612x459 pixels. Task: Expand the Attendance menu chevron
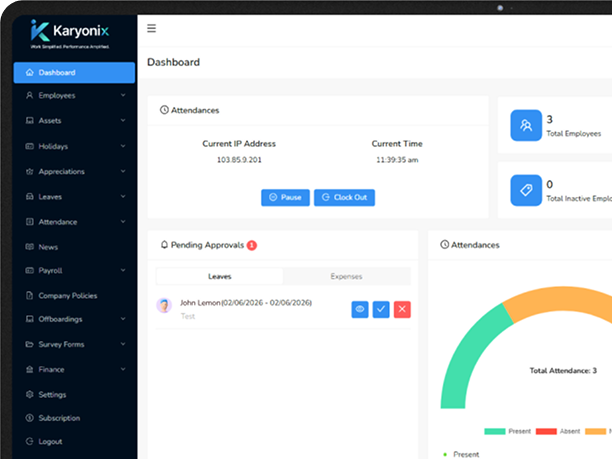tap(123, 222)
